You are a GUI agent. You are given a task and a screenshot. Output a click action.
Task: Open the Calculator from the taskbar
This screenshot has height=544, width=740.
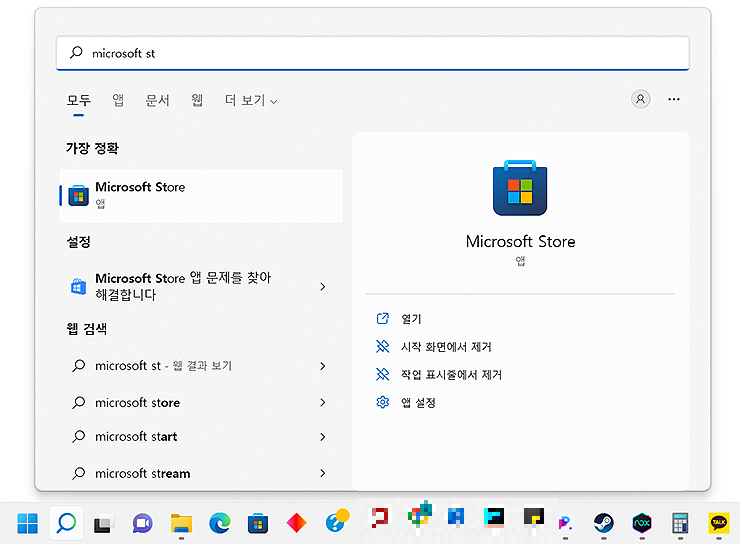pos(680,523)
